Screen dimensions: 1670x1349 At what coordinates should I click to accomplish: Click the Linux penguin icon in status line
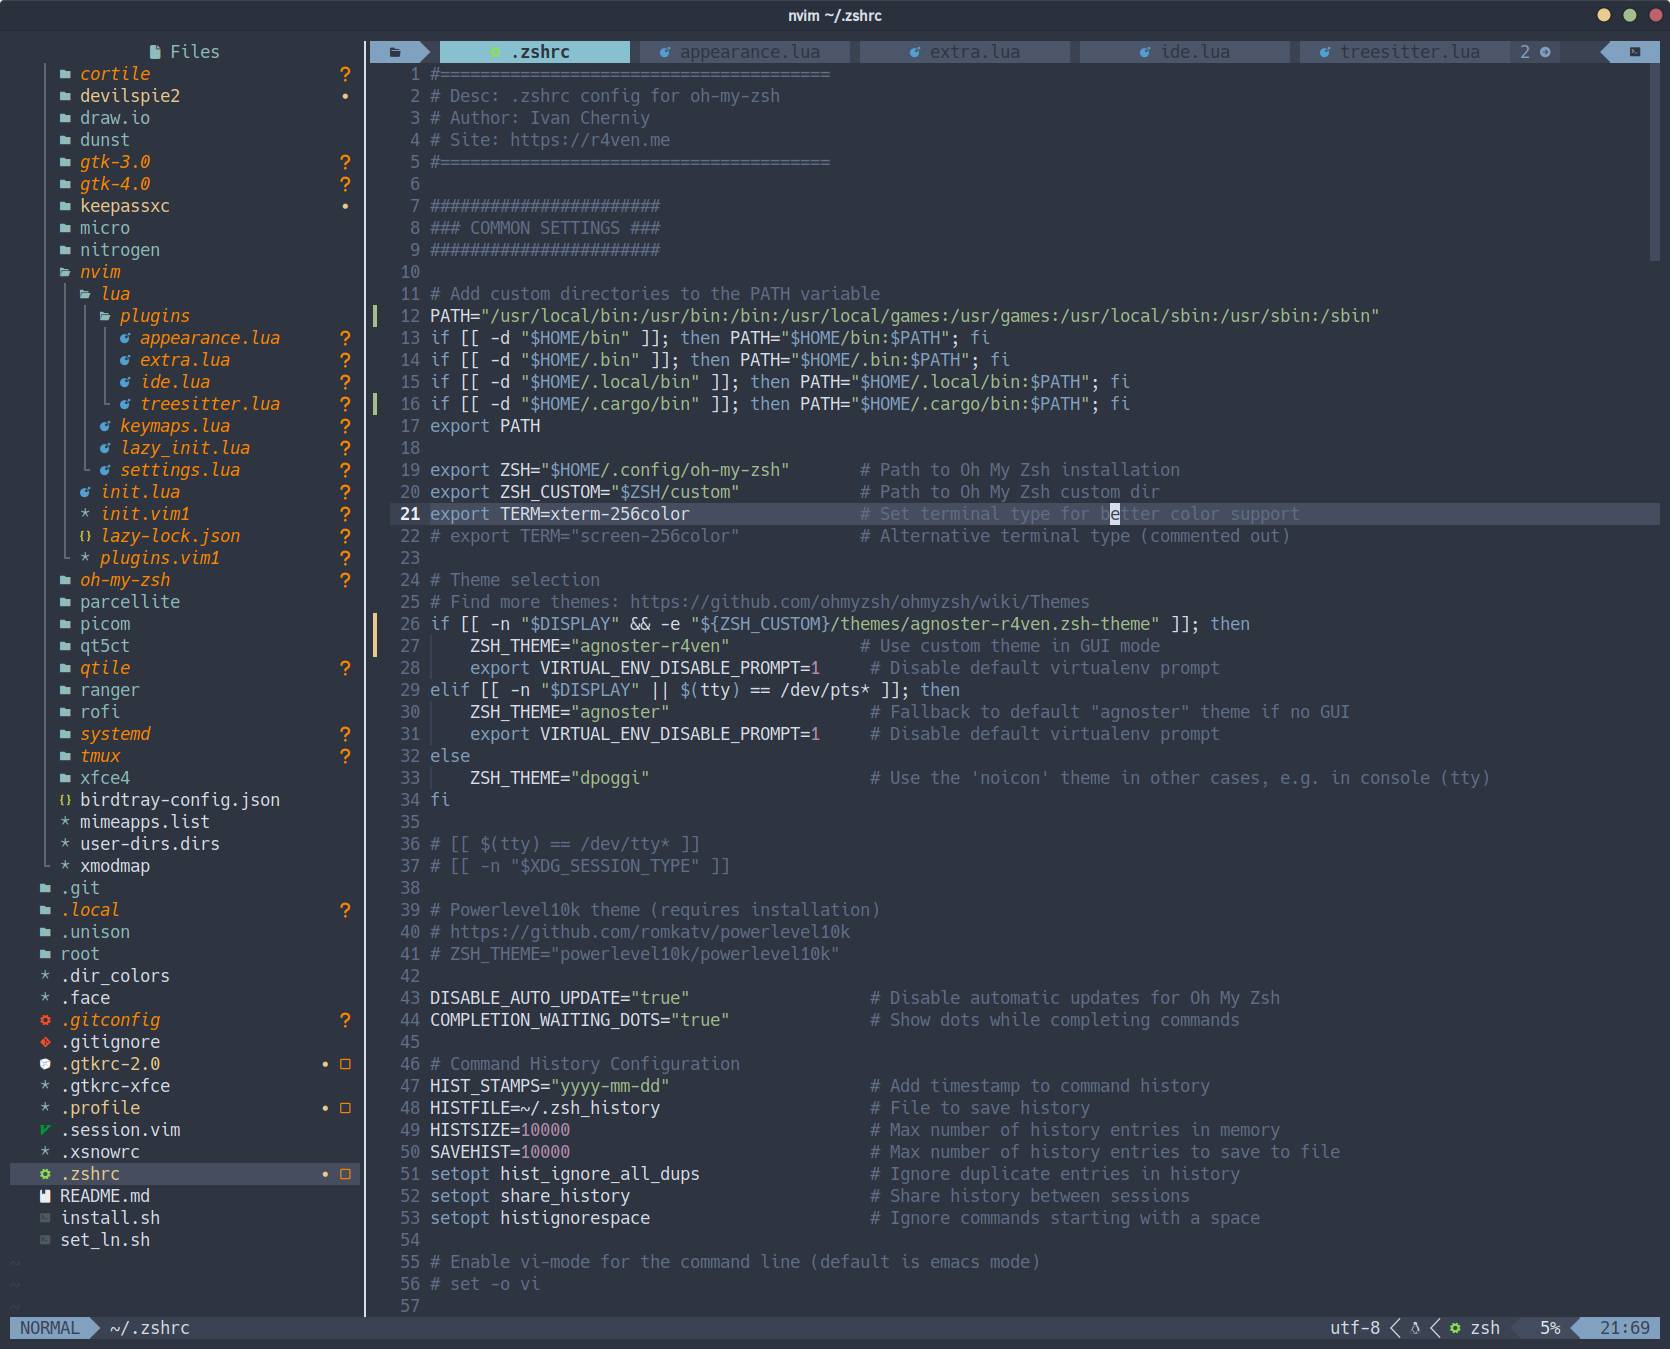point(1415,1328)
